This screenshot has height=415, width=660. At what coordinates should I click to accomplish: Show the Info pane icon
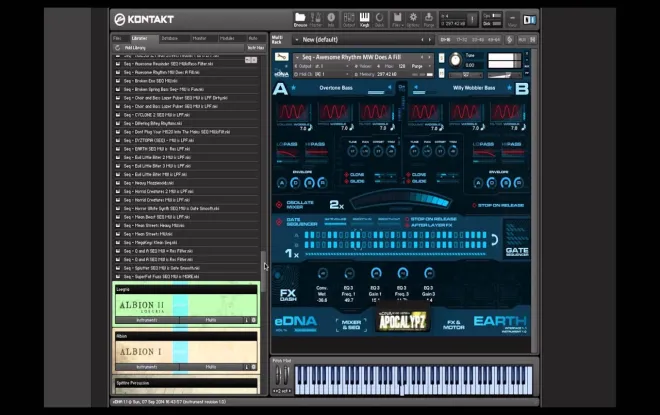click(x=331, y=19)
